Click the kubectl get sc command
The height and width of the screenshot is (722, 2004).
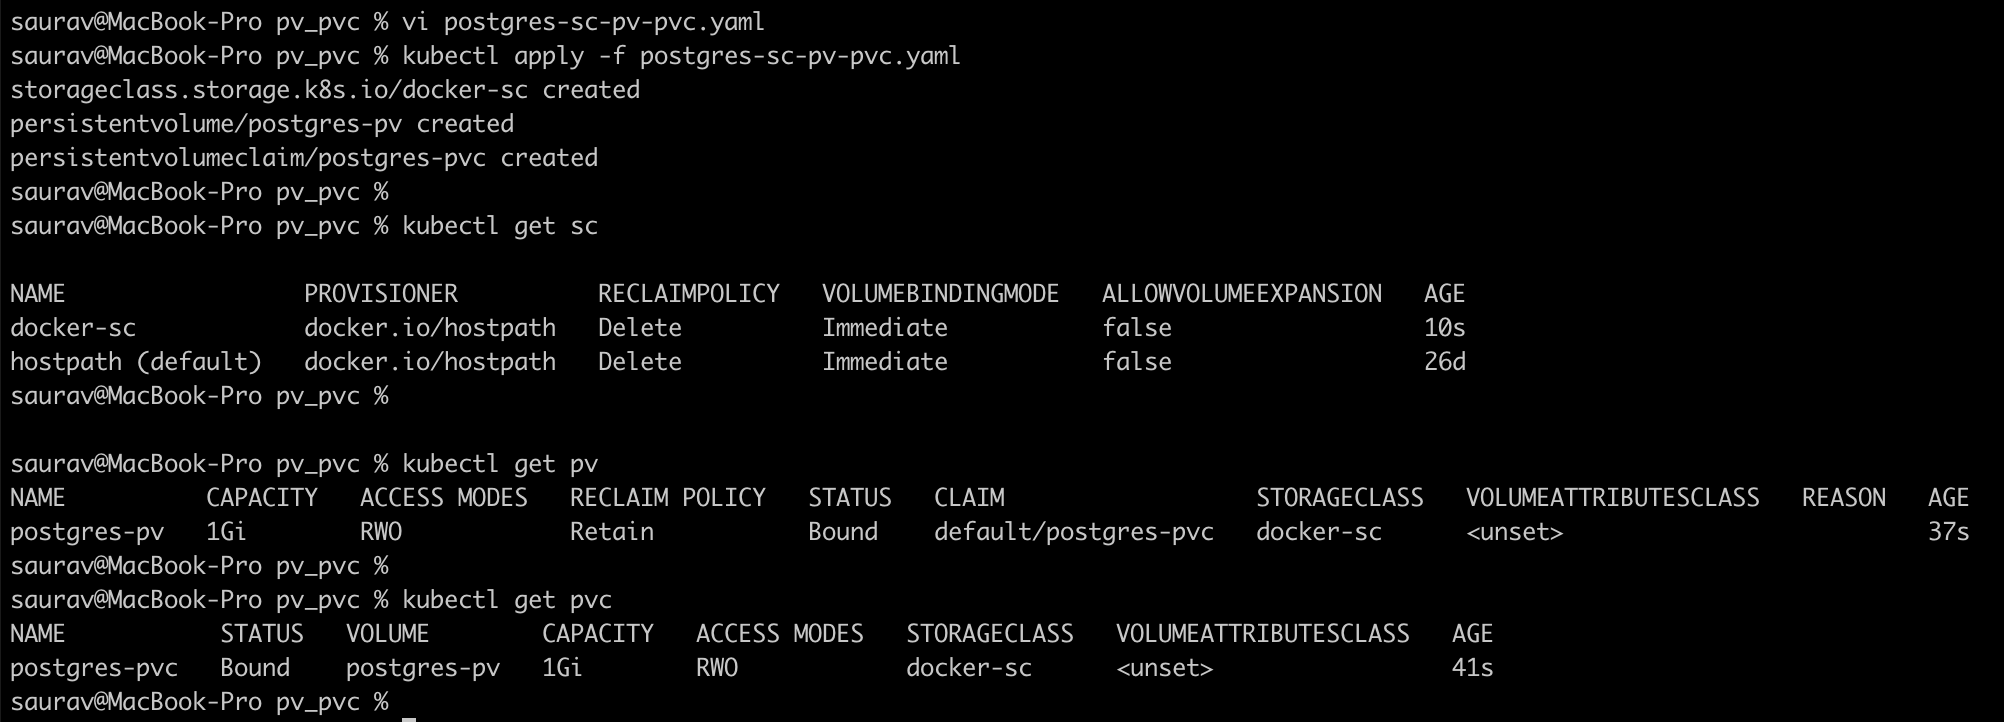pos(500,226)
